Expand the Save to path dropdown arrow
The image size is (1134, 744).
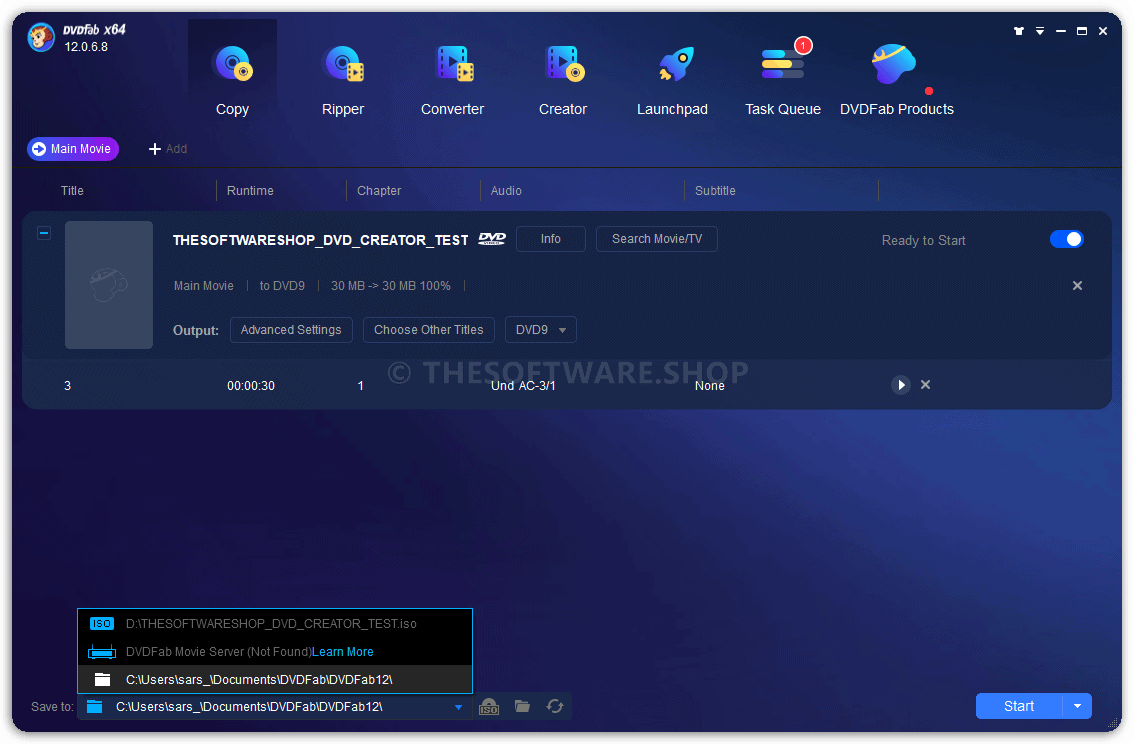pos(458,707)
